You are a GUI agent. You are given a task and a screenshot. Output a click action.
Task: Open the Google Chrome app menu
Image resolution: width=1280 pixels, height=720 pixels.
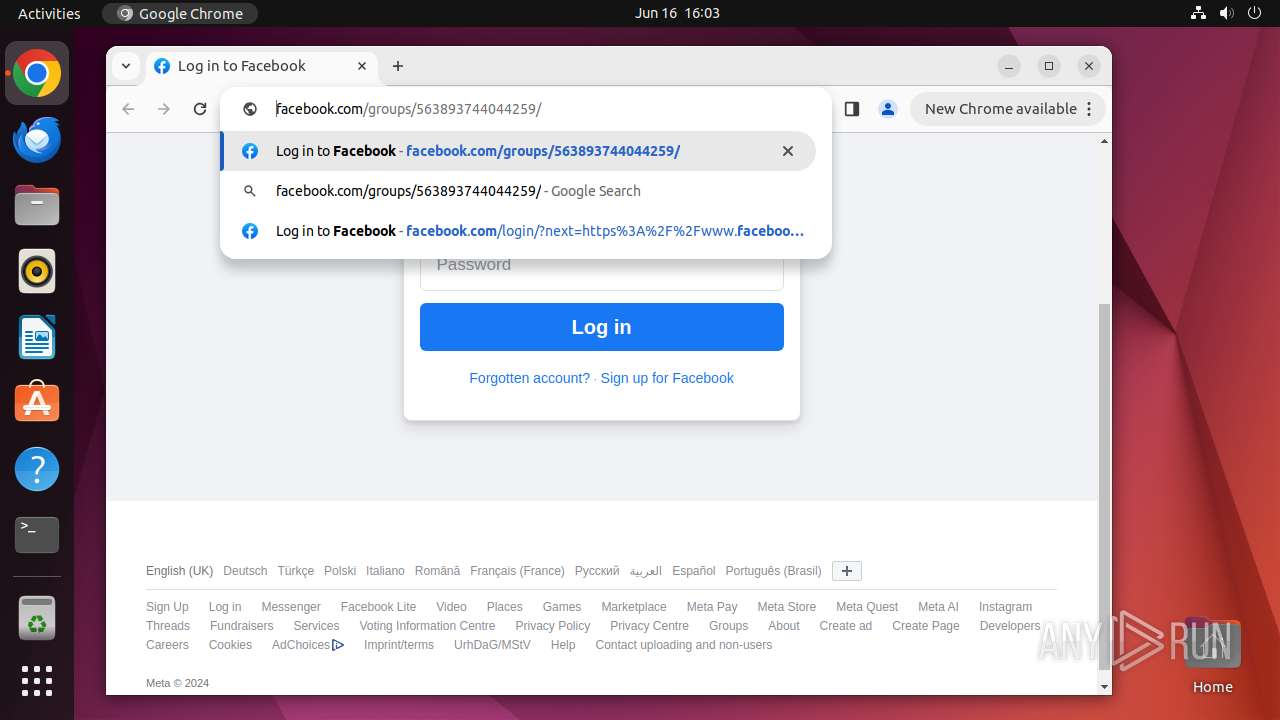[180, 13]
